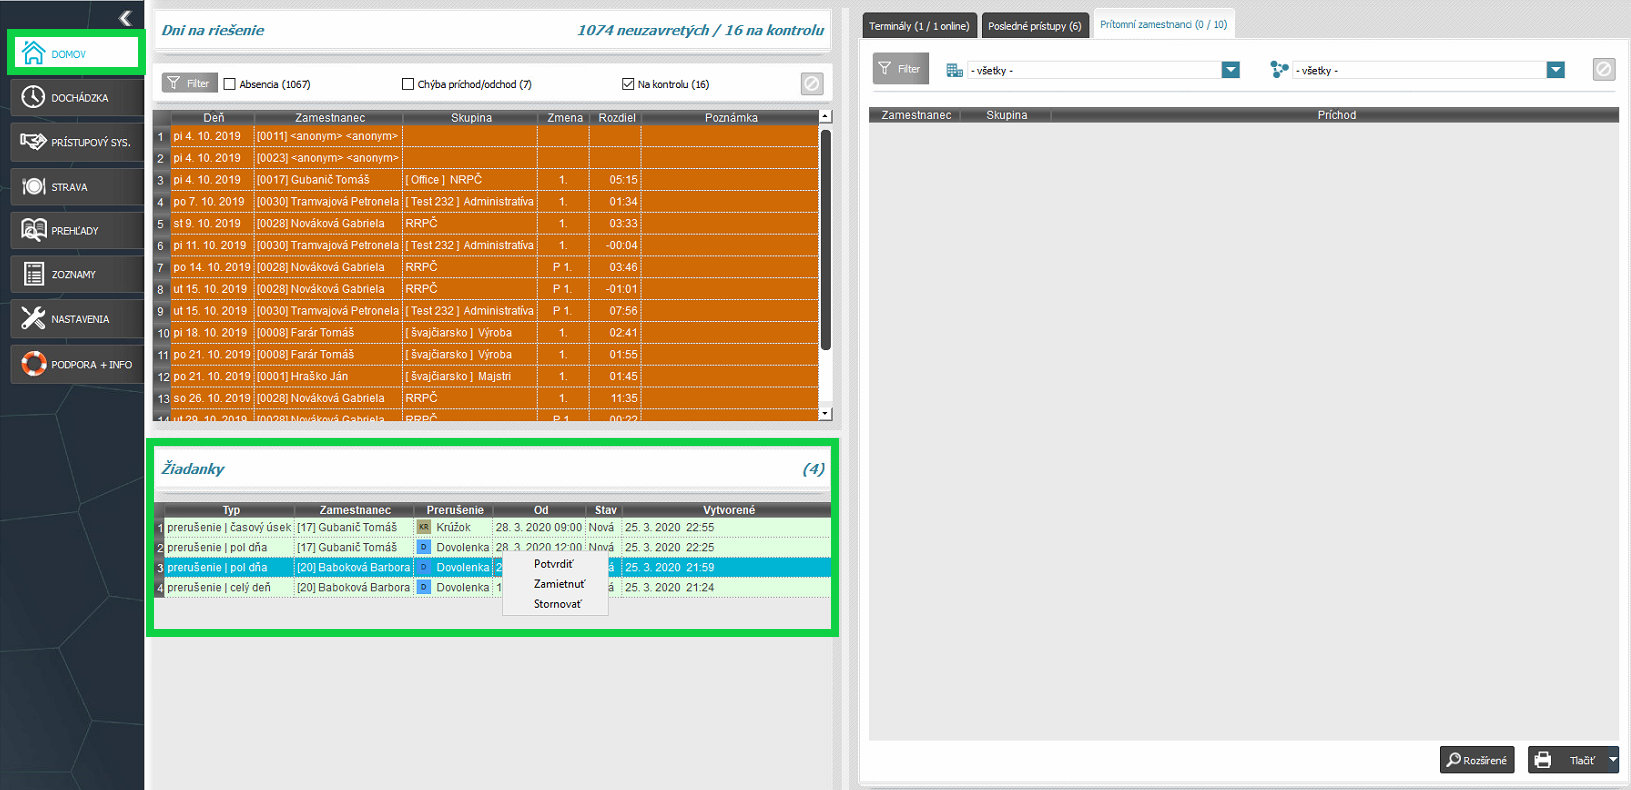Open the DOCHÁDZKA attendance section
This screenshot has height=790, width=1631.
[77, 97]
